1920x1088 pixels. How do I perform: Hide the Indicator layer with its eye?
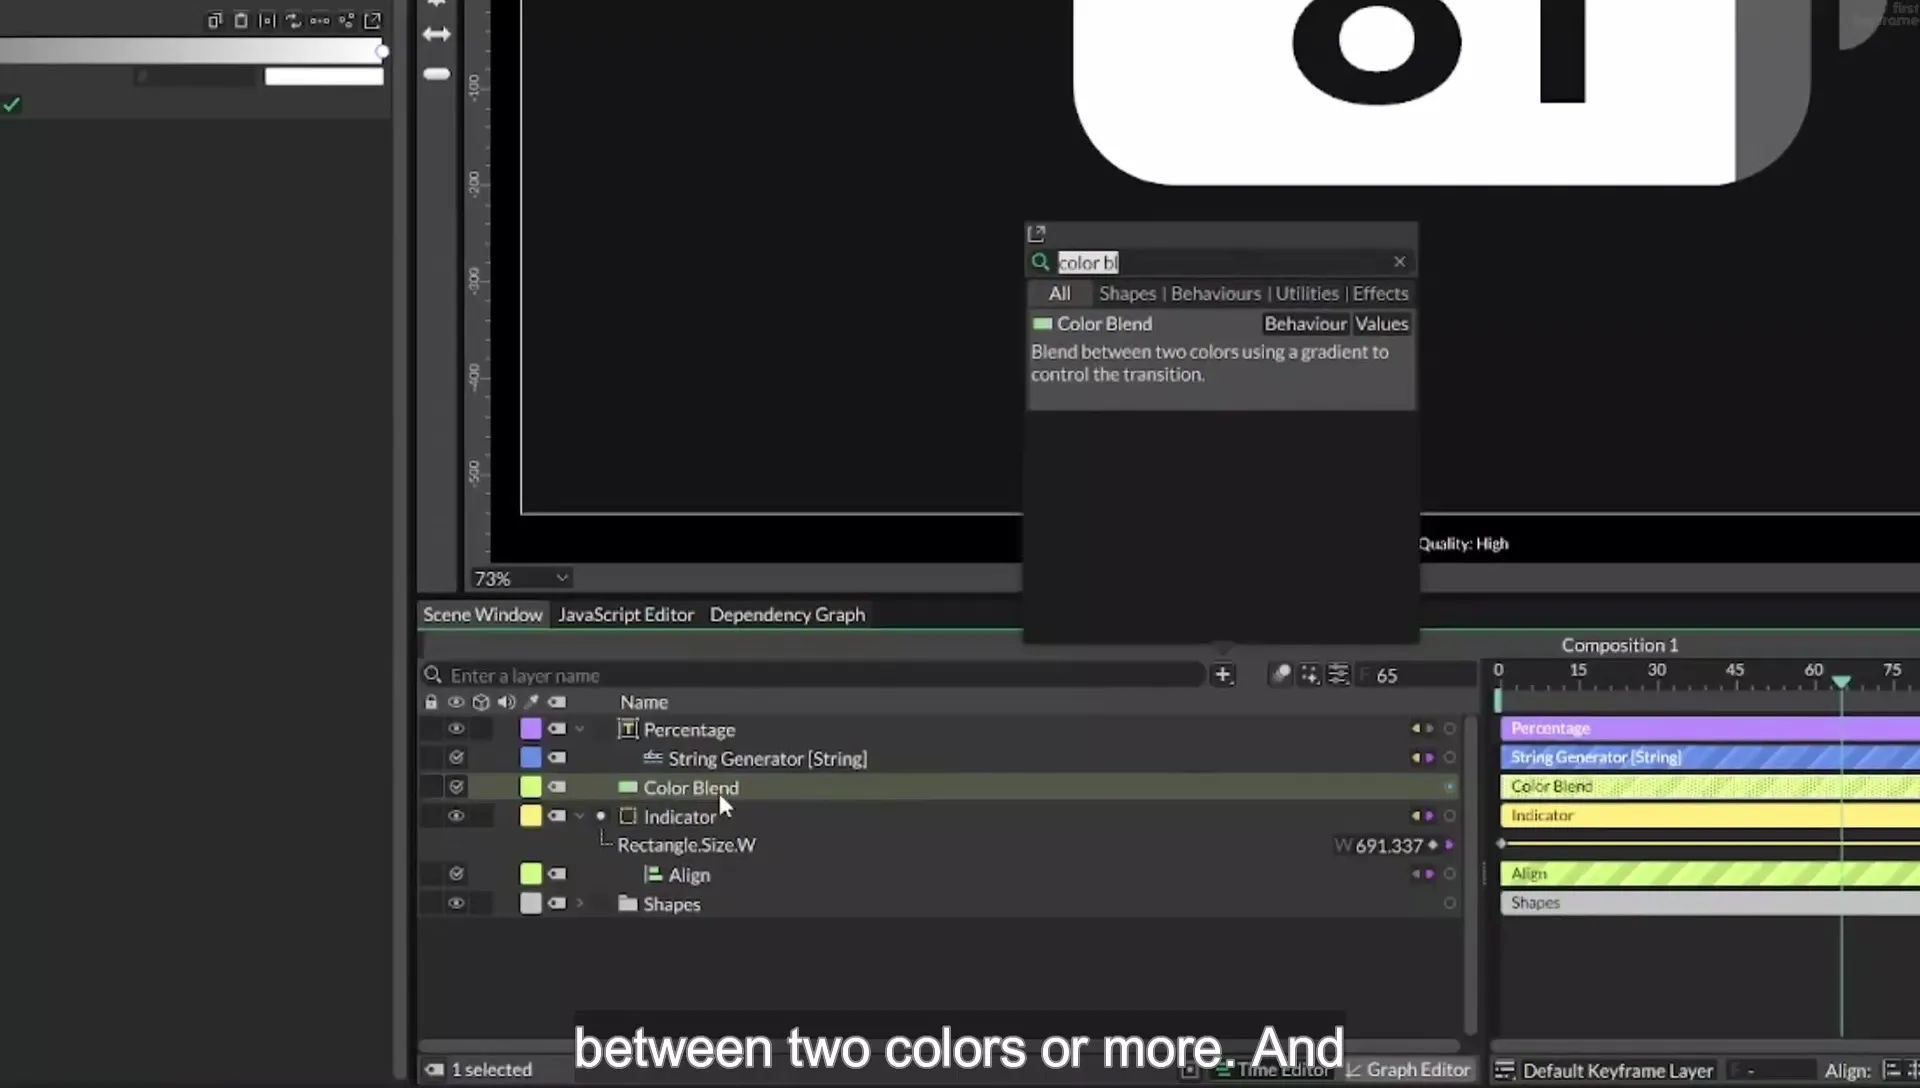(x=456, y=816)
